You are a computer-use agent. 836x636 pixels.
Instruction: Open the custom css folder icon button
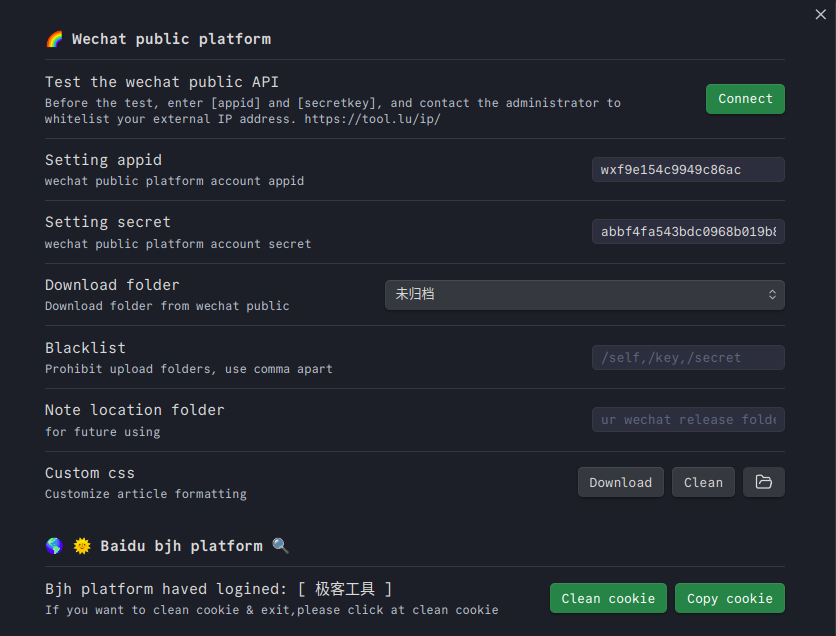[x=763, y=482]
